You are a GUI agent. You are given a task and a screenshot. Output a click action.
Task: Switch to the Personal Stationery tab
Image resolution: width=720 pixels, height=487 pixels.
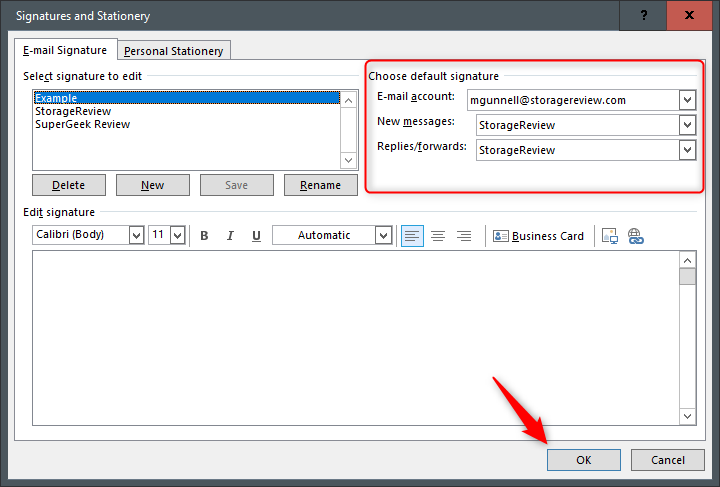[x=174, y=51]
